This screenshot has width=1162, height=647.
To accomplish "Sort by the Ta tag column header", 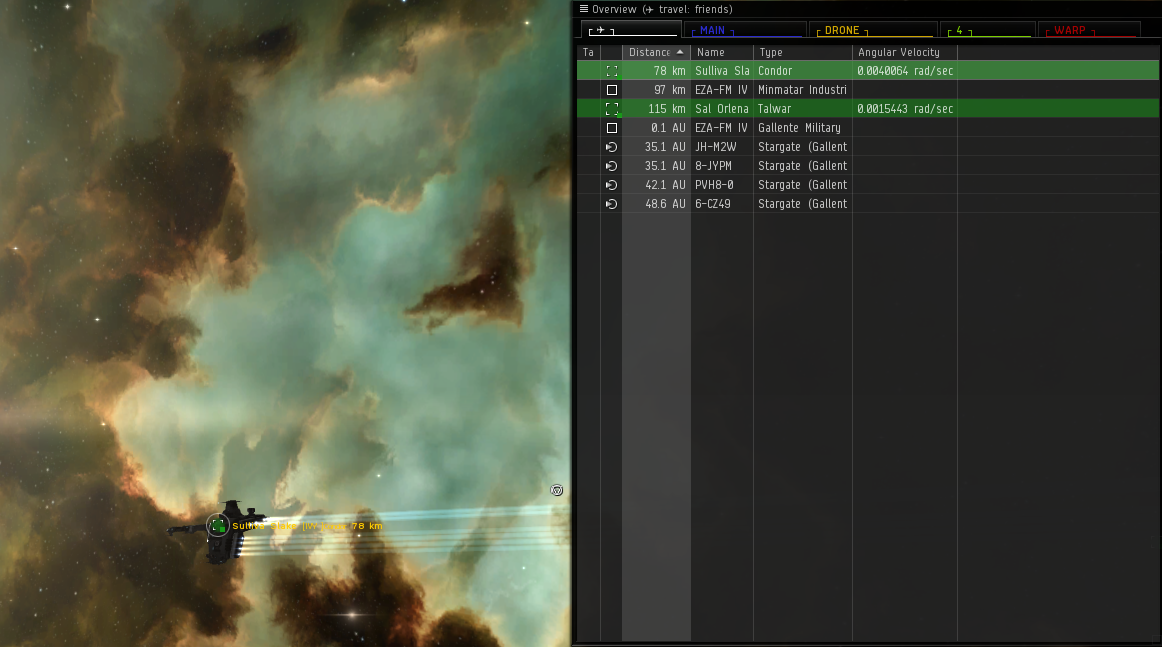I will (x=588, y=53).
